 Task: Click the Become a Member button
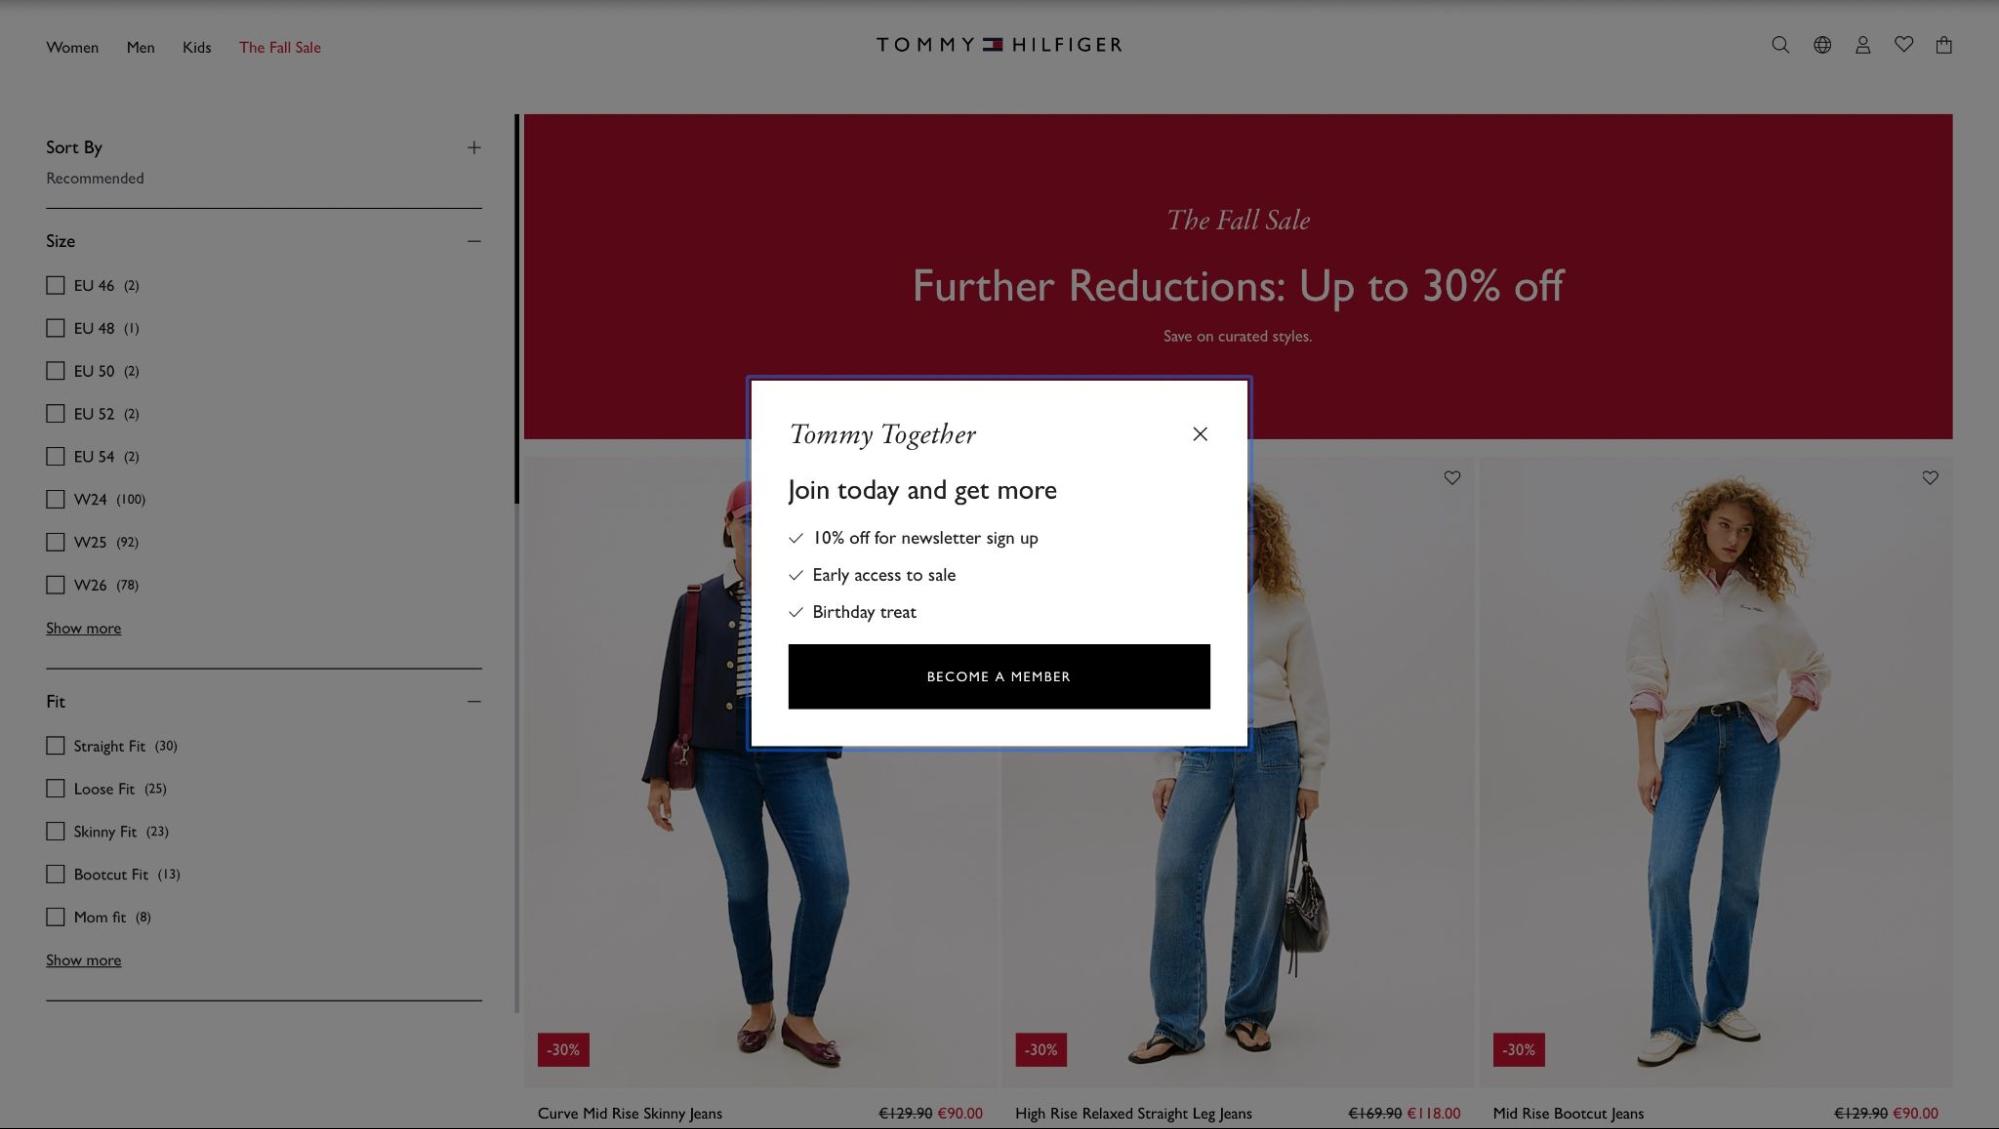click(x=999, y=677)
